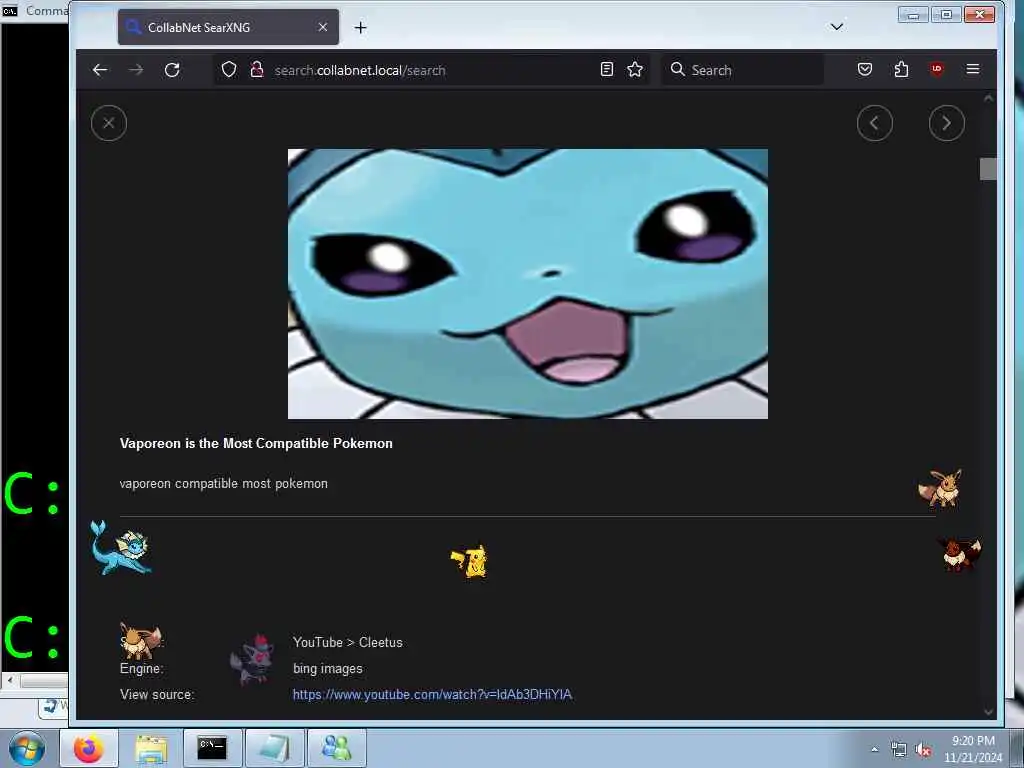Bookmark this page with the star
The height and width of the screenshot is (768, 1024).
tap(635, 69)
